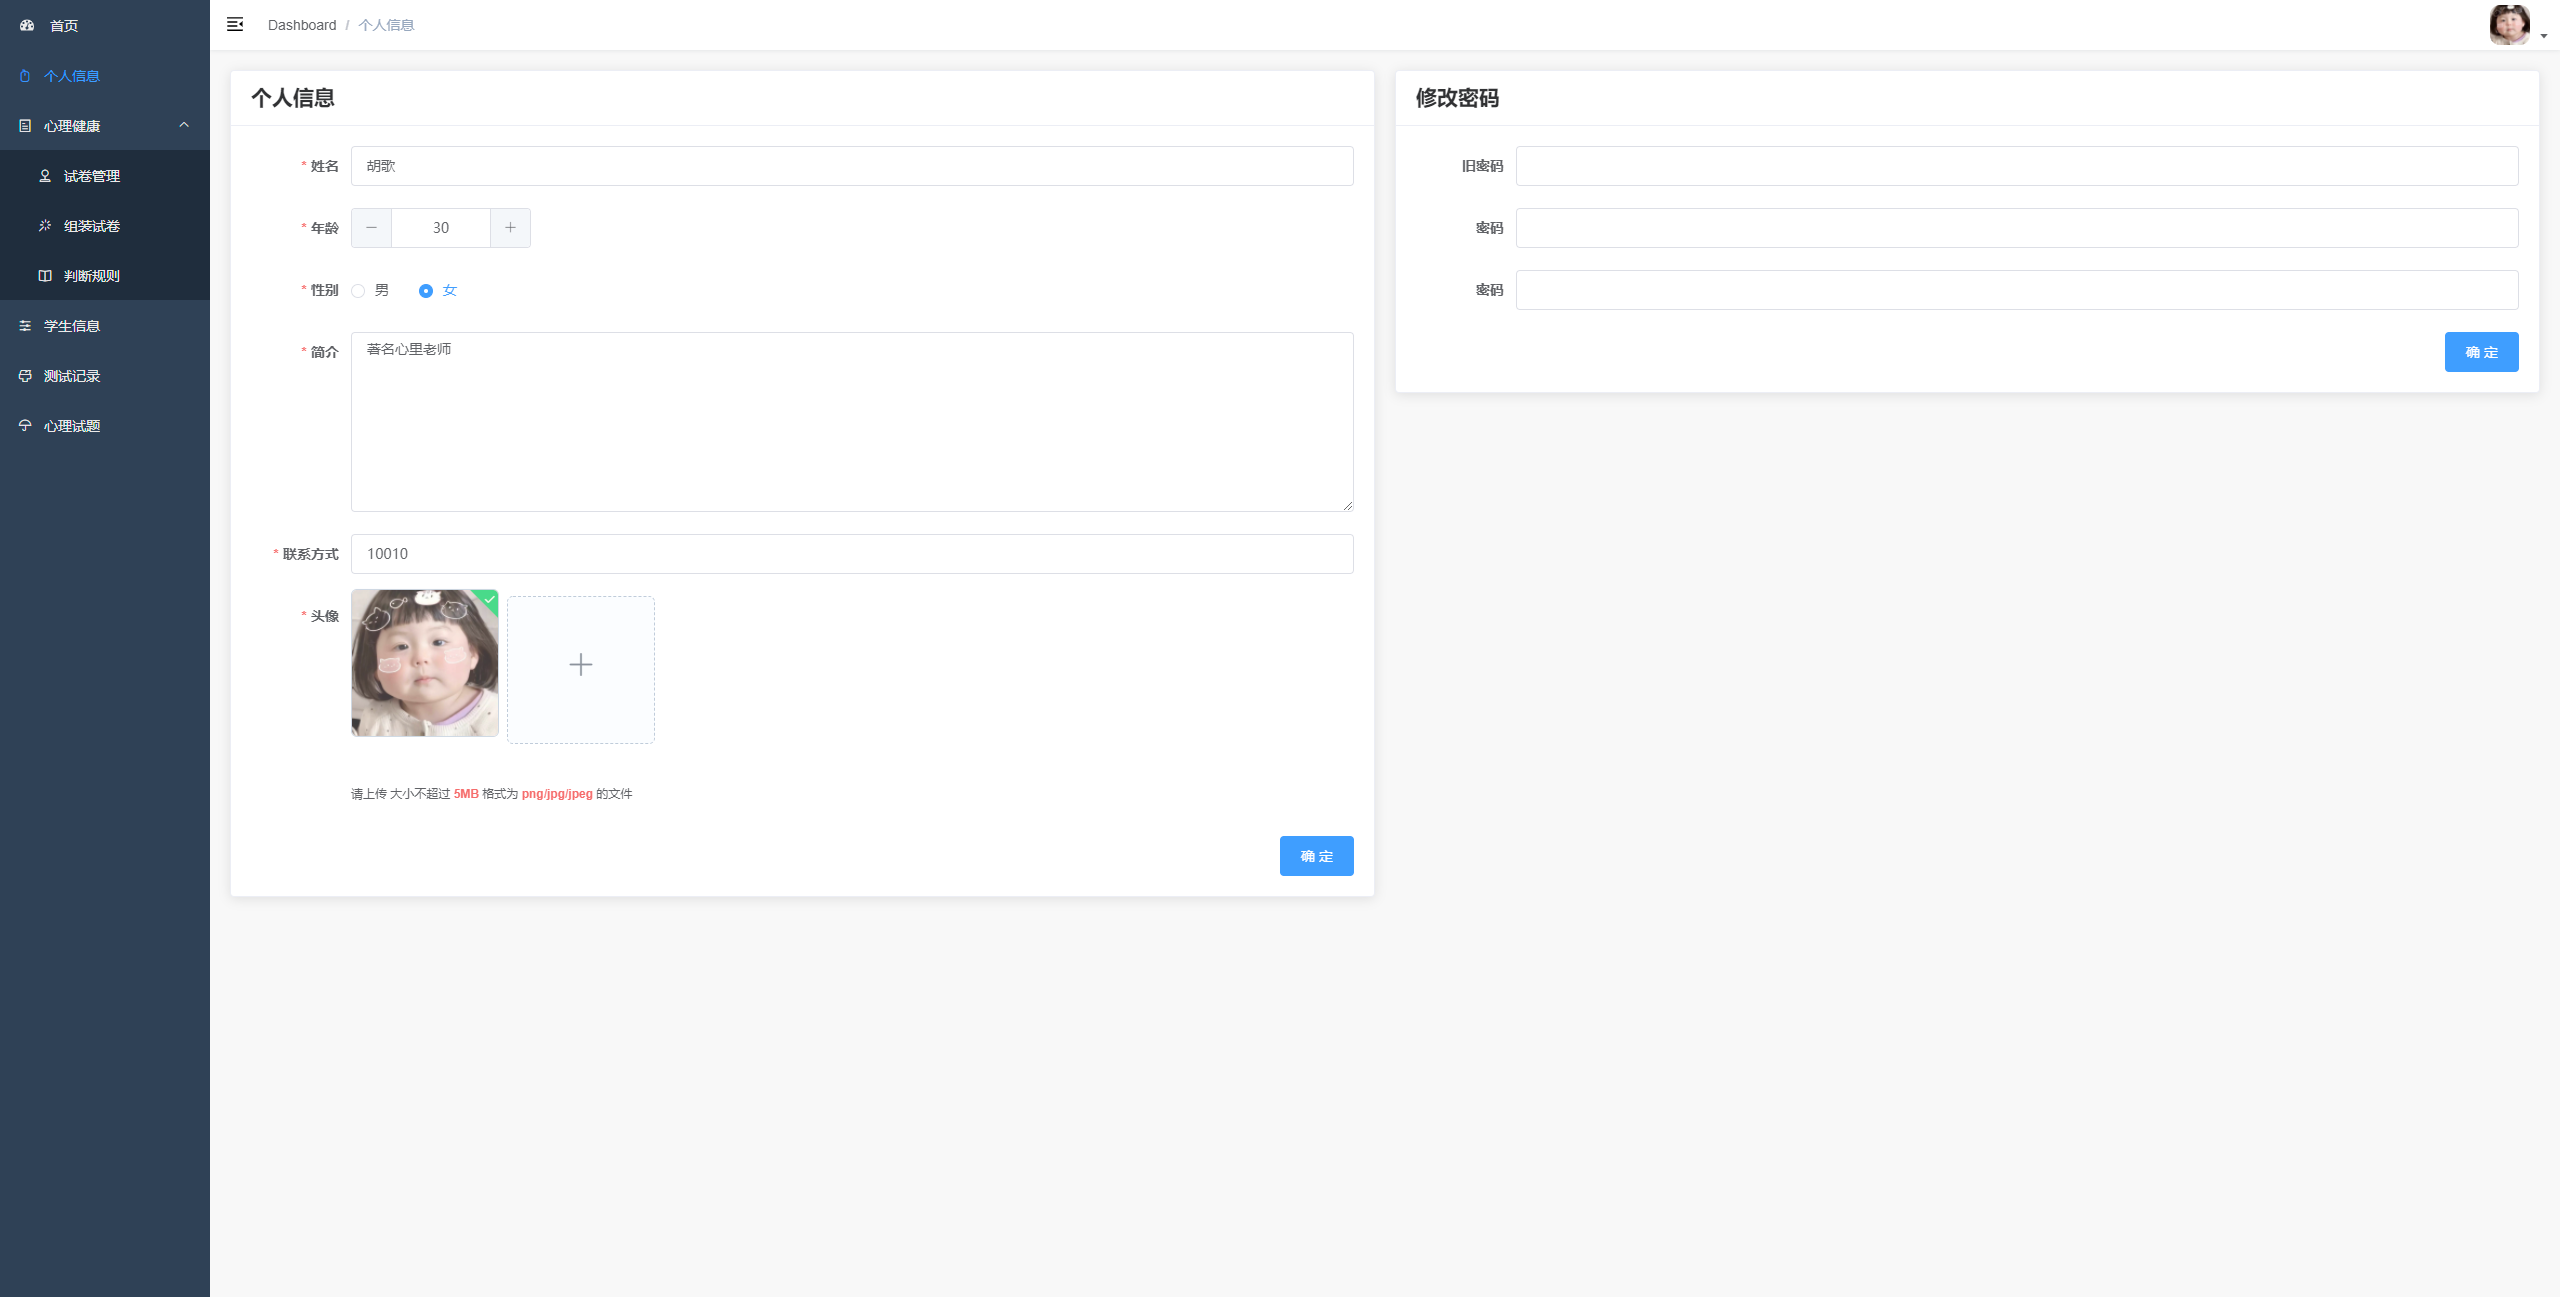Click the icon next to 组装试卷
The image size is (2560, 1297).
point(45,226)
